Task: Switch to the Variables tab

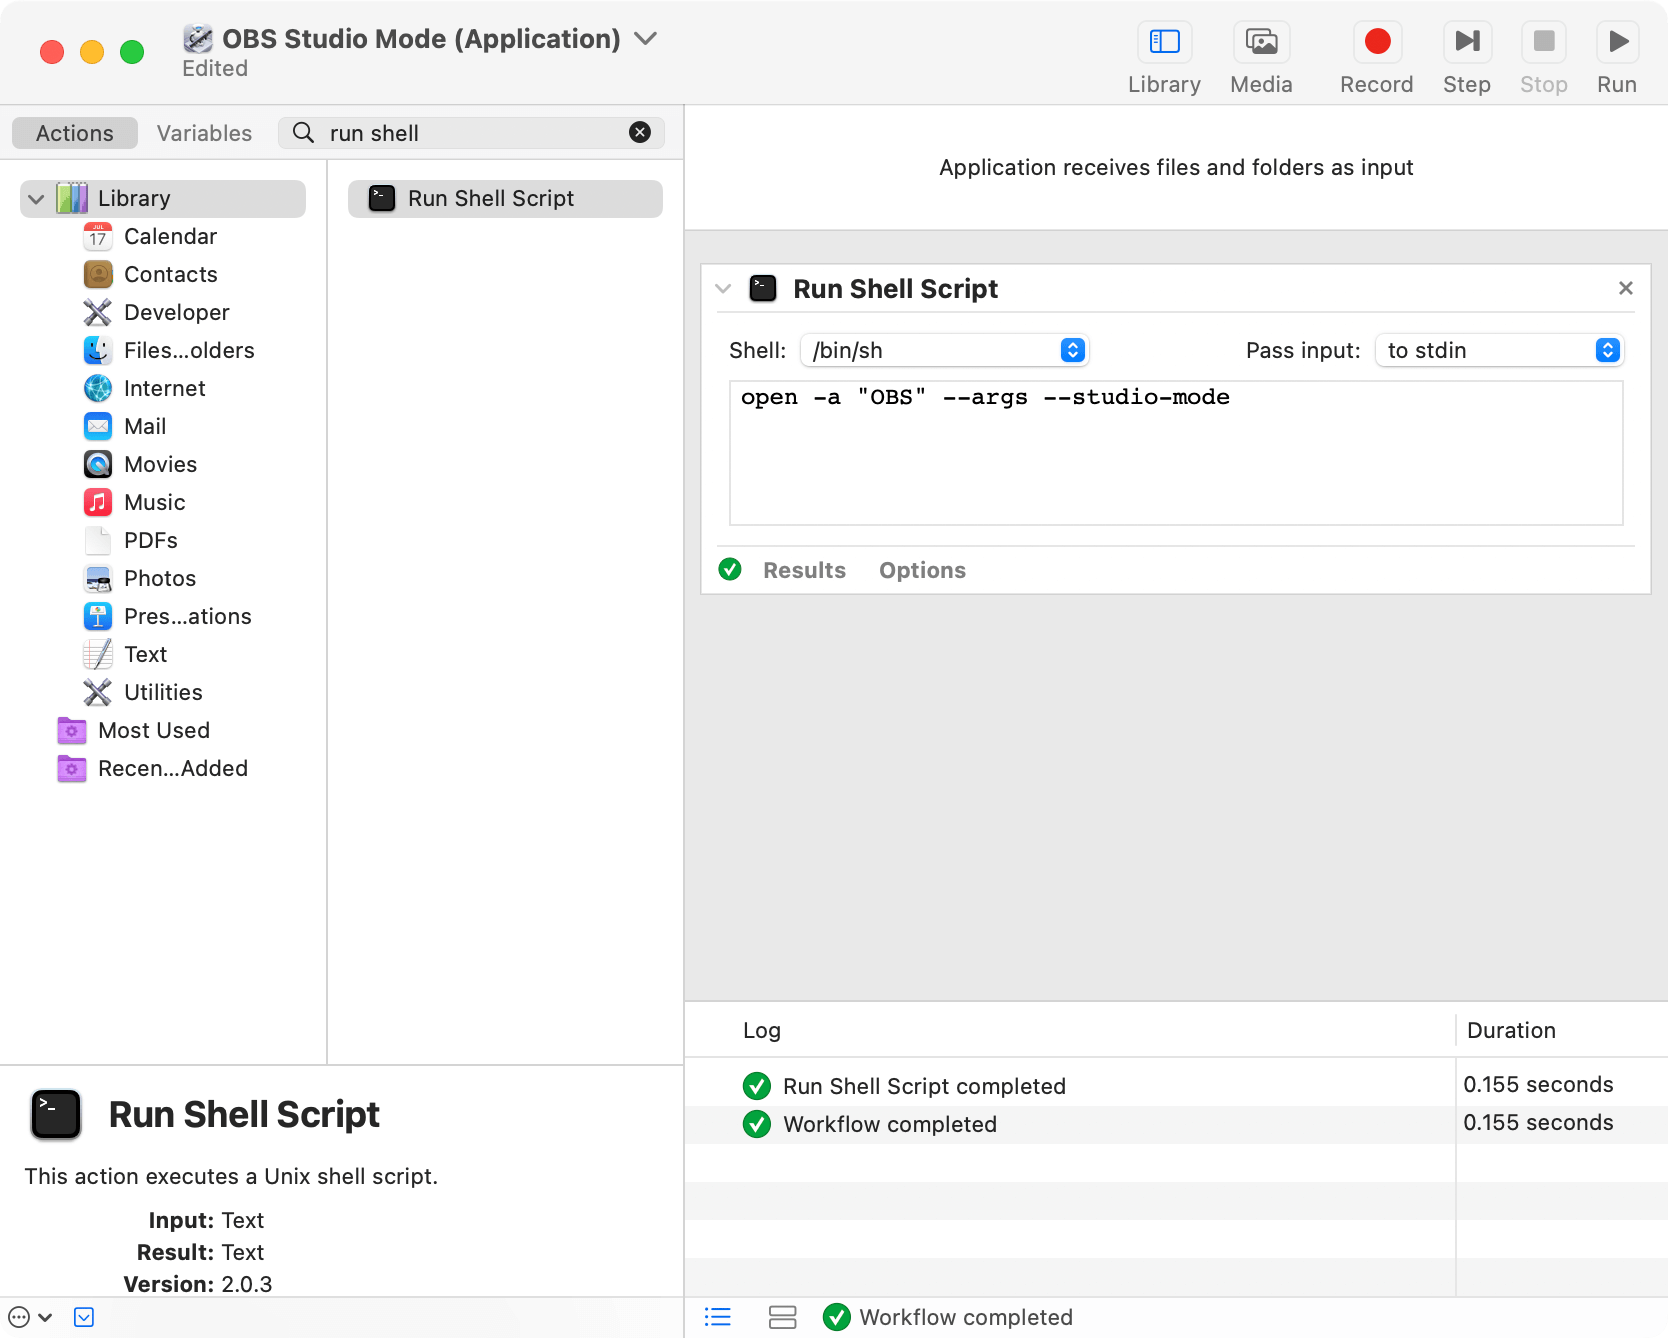Action: tap(203, 132)
